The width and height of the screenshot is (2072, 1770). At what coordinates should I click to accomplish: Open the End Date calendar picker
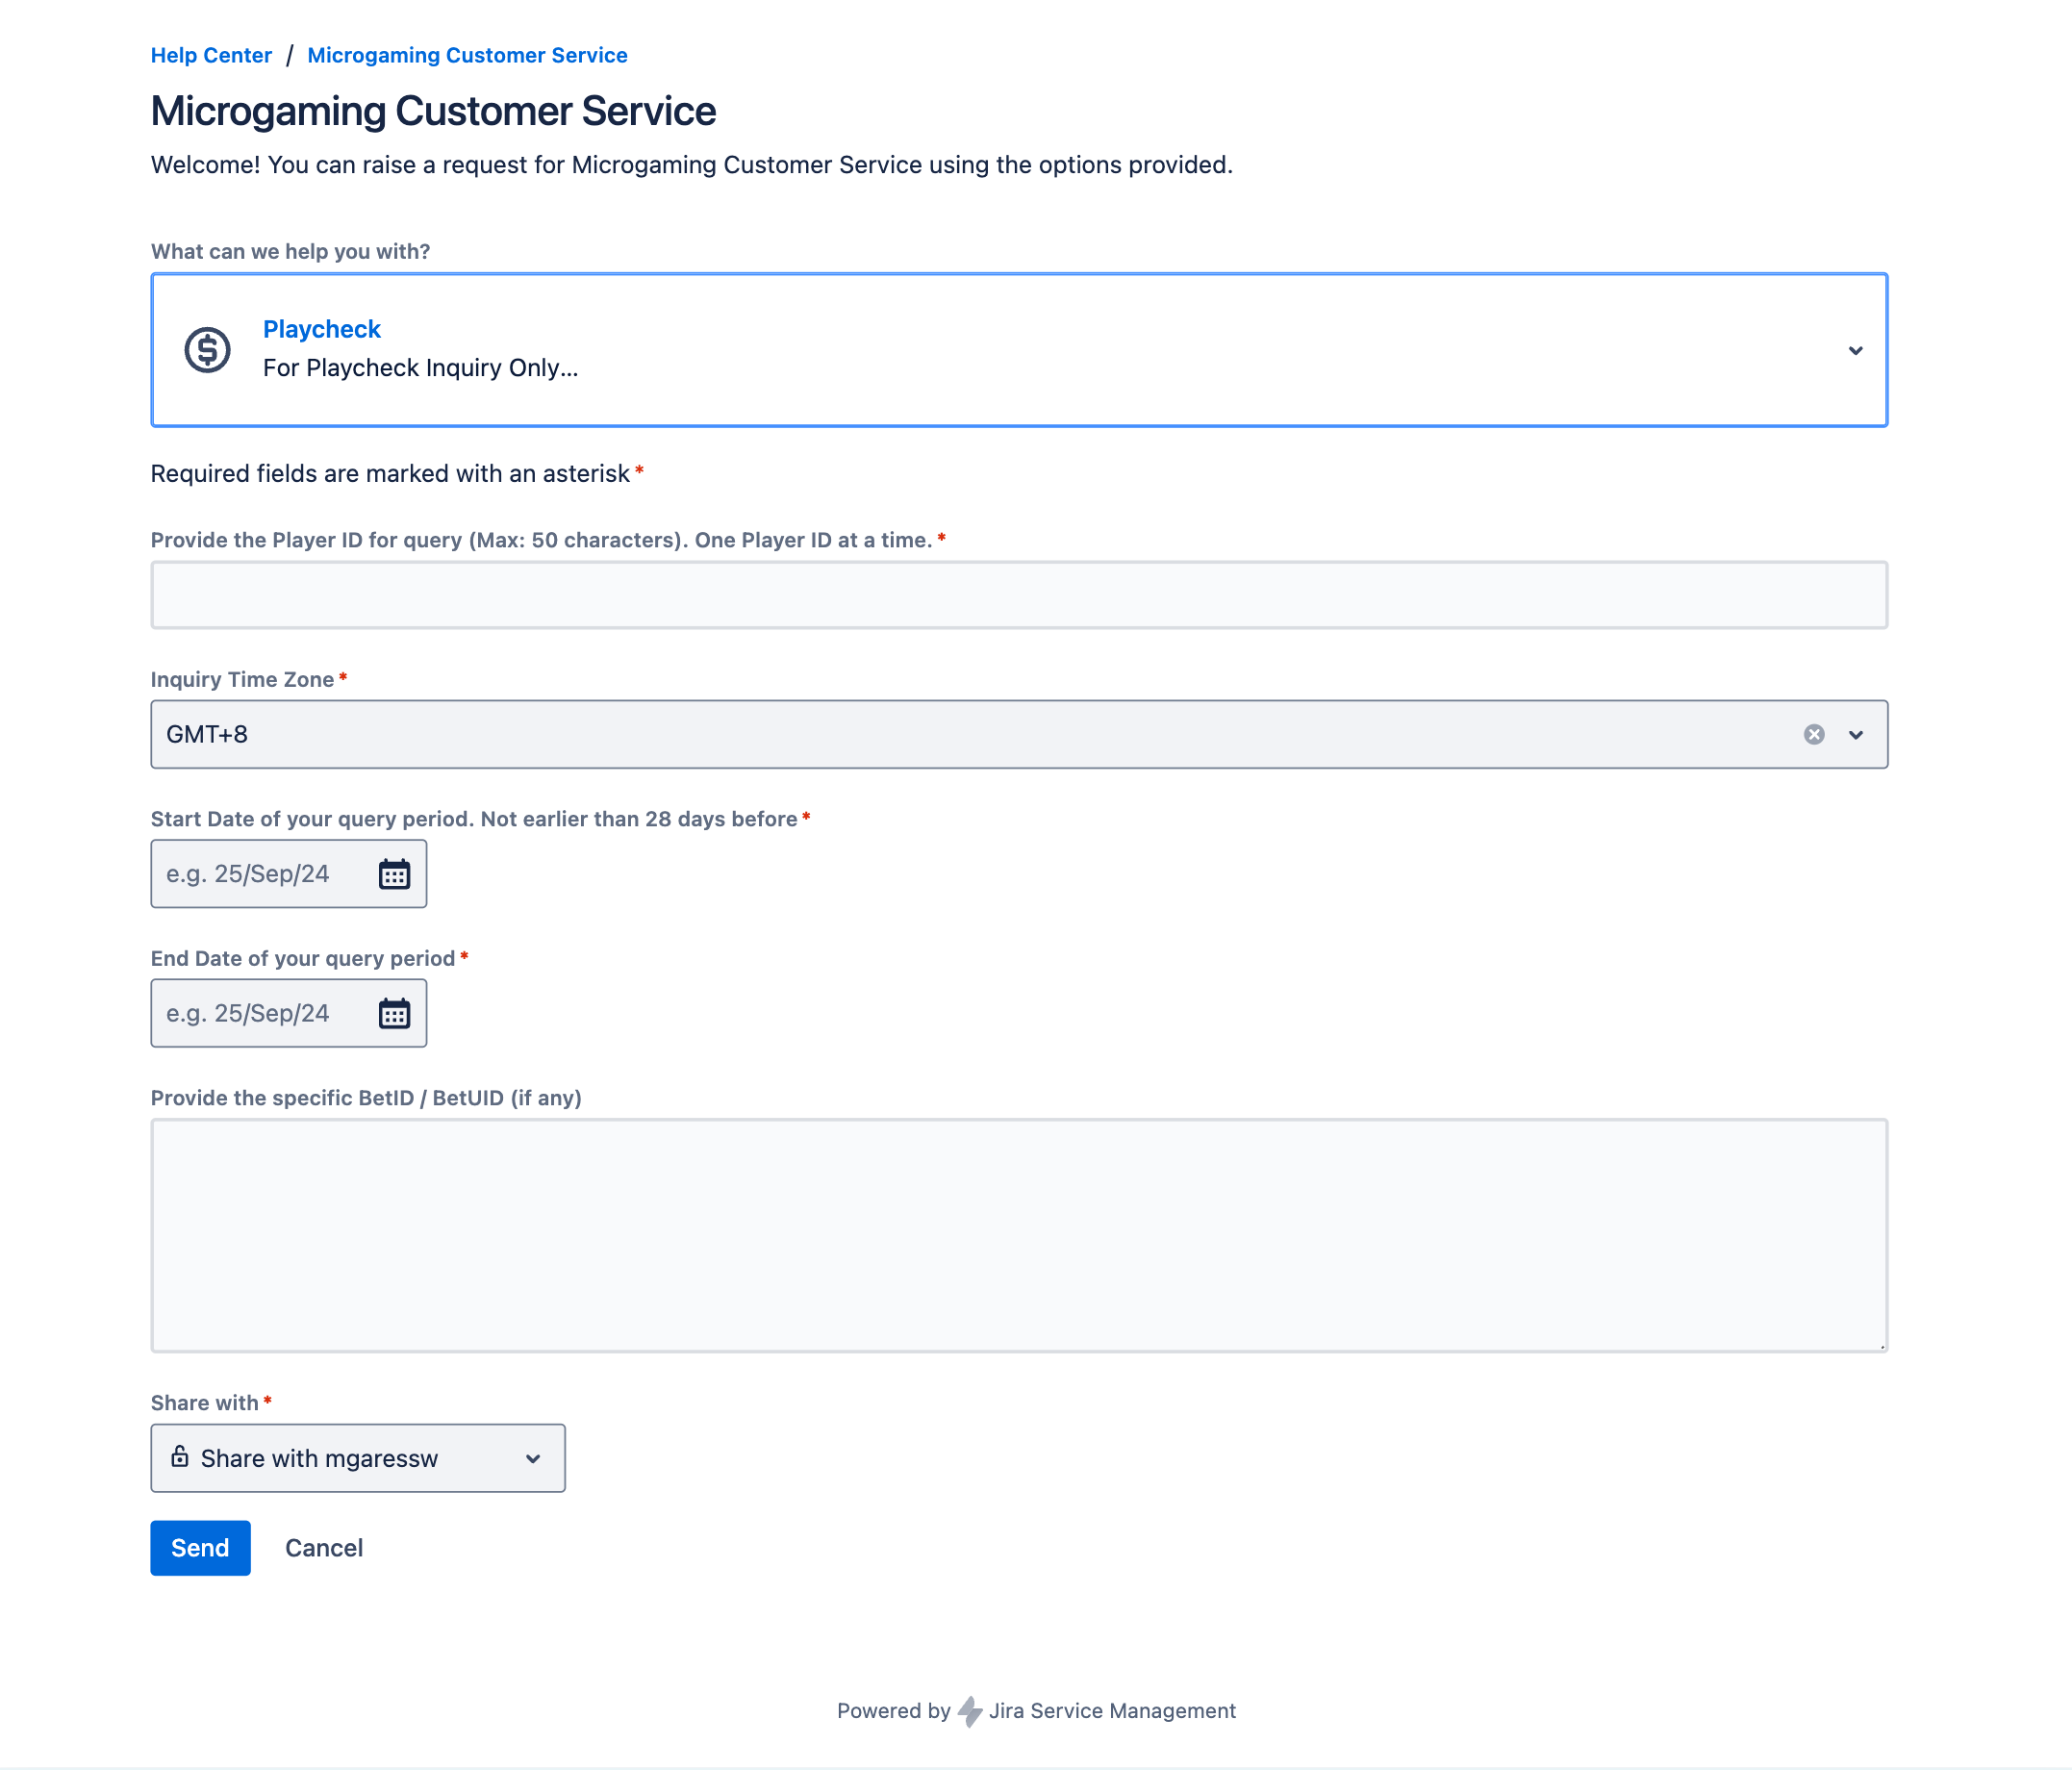394,1014
